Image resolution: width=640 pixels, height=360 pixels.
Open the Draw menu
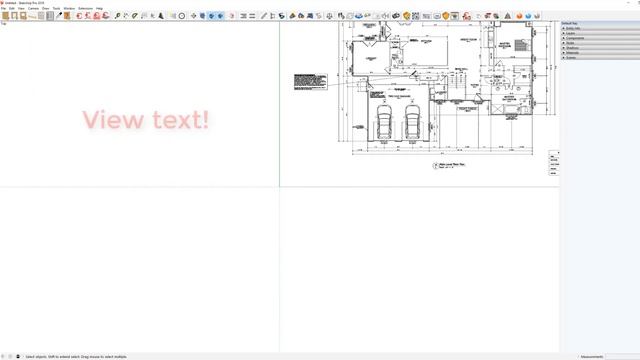coord(46,8)
